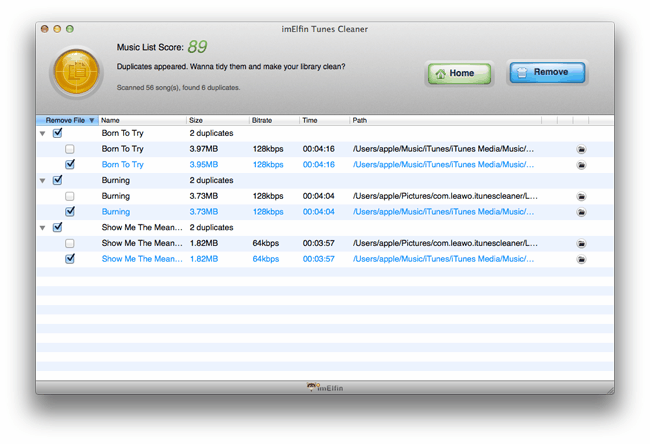Uncheck blue Show Me The Mean duplicate
Viewport: 650px width, 444px height.
(70, 259)
